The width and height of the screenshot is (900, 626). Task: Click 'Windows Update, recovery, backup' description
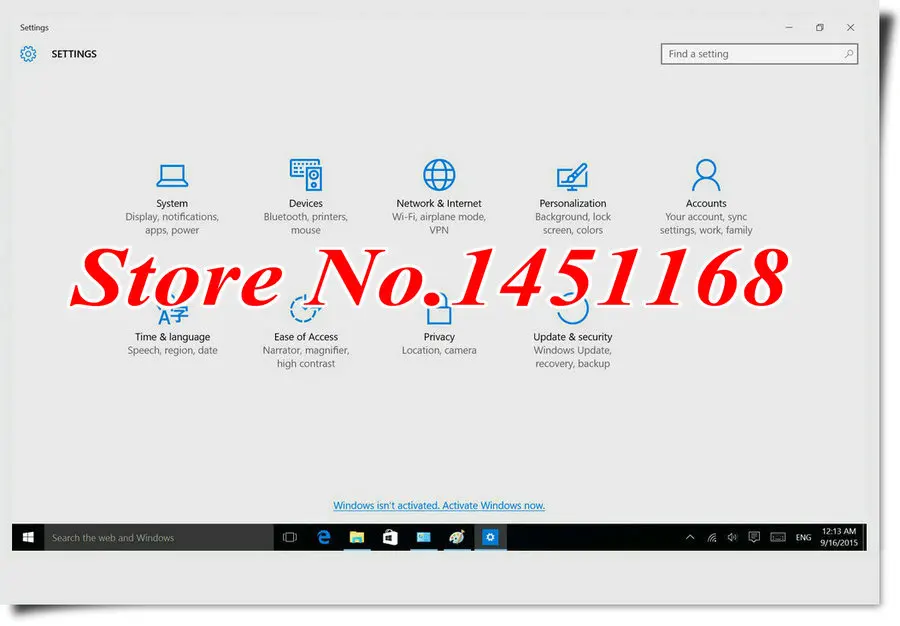pos(572,357)
